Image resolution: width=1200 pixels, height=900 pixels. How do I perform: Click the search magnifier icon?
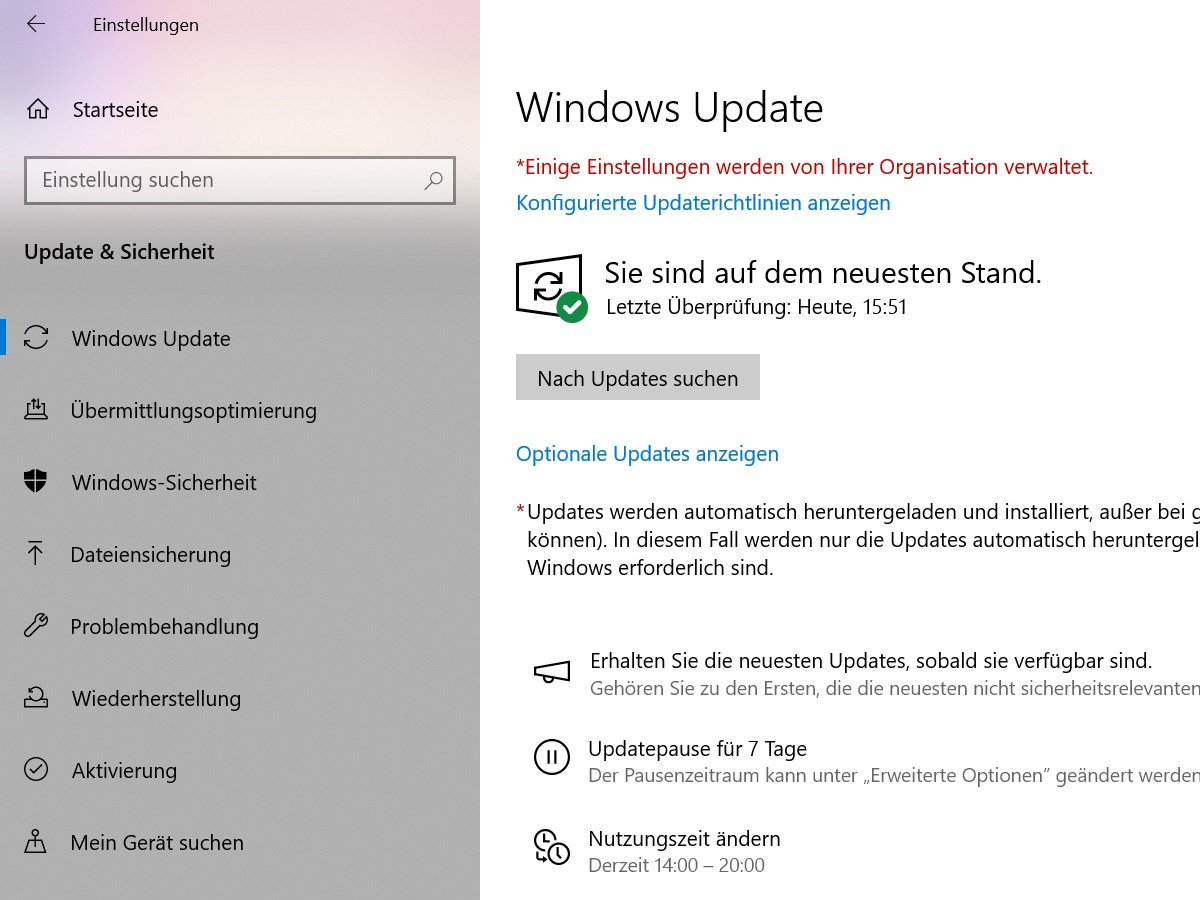[433, 181]
